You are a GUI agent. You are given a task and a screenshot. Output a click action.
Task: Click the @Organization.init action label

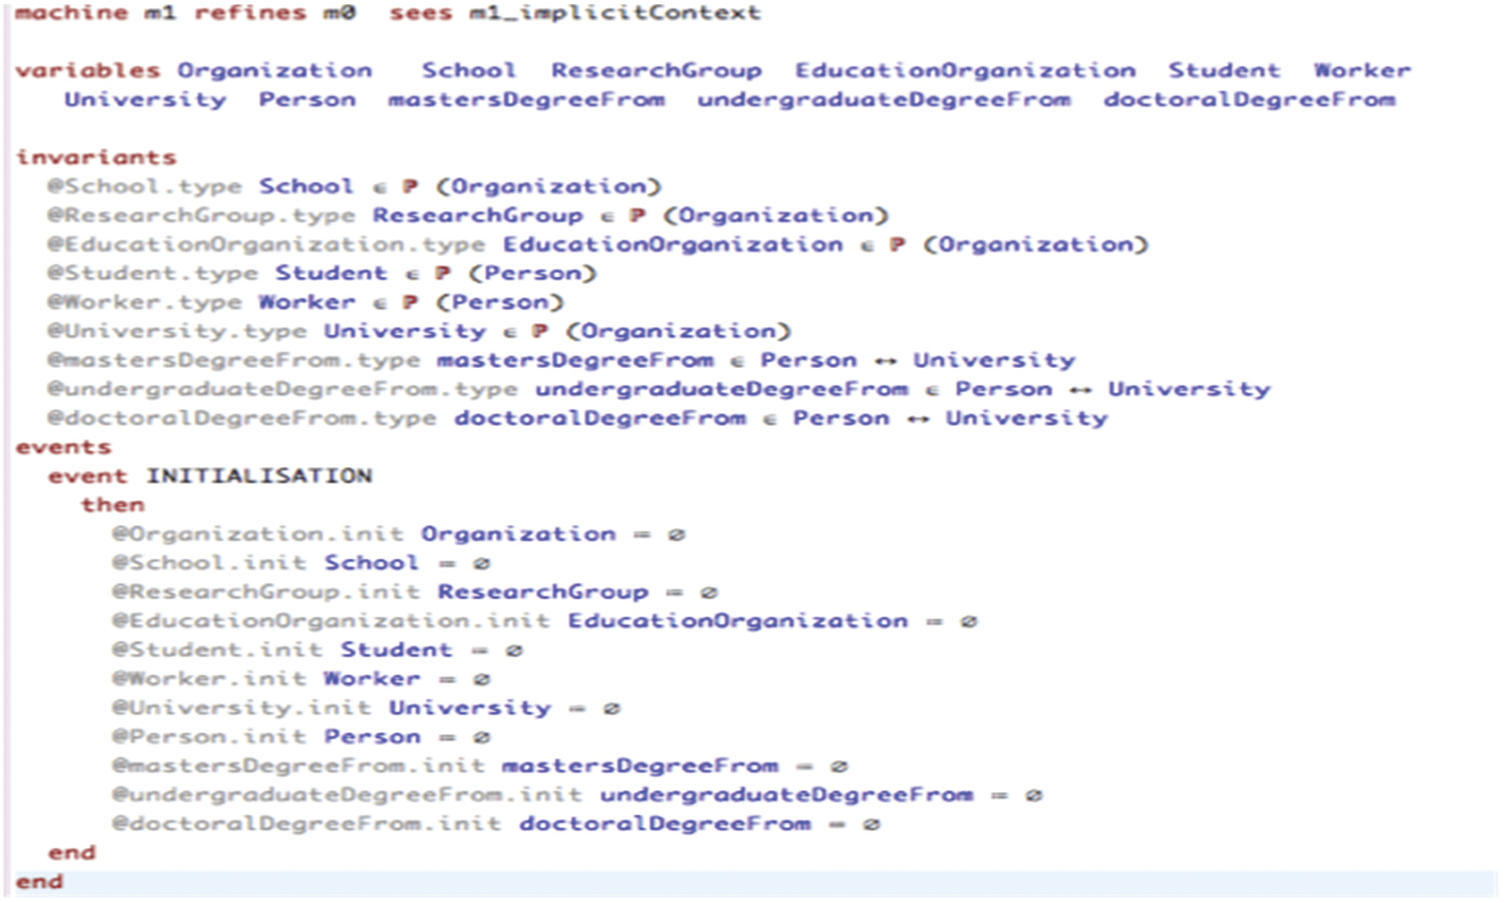click(x=257, y=535)
